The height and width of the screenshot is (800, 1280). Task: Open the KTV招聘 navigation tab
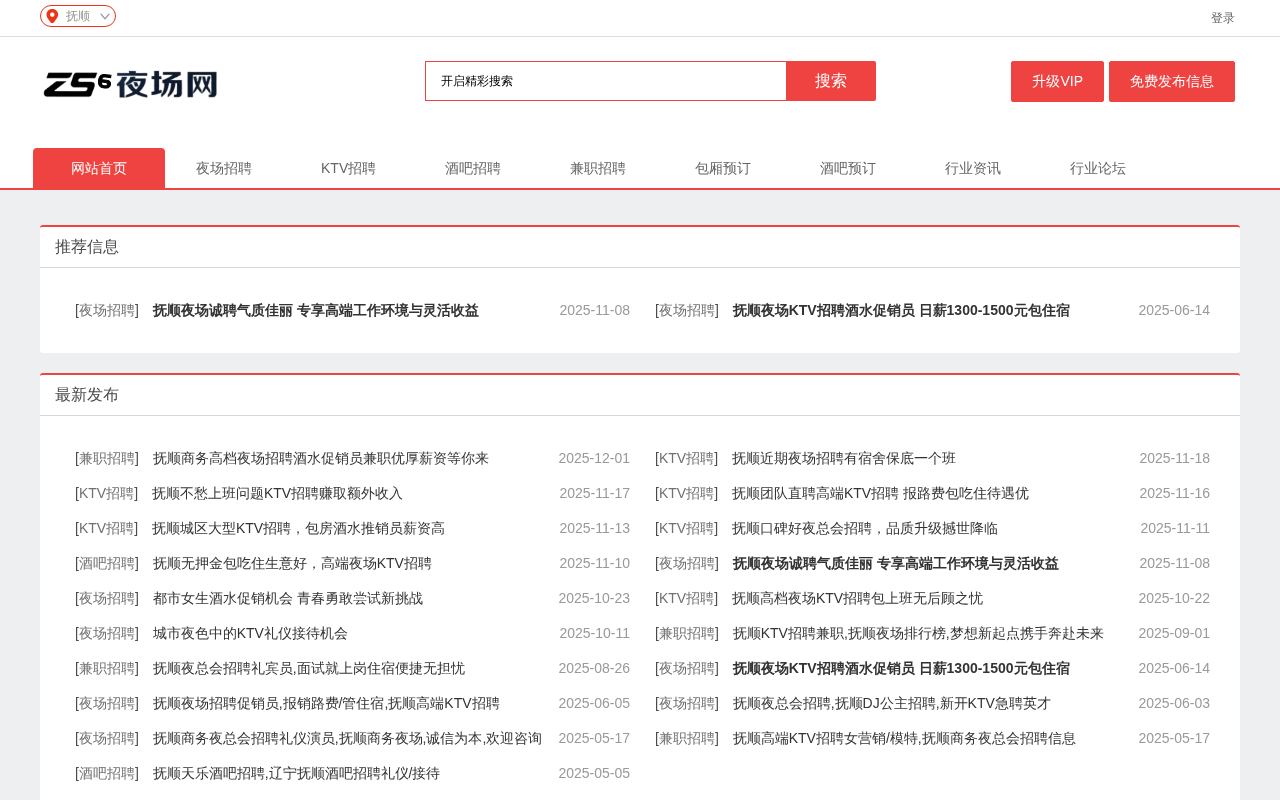coord(348,168)
